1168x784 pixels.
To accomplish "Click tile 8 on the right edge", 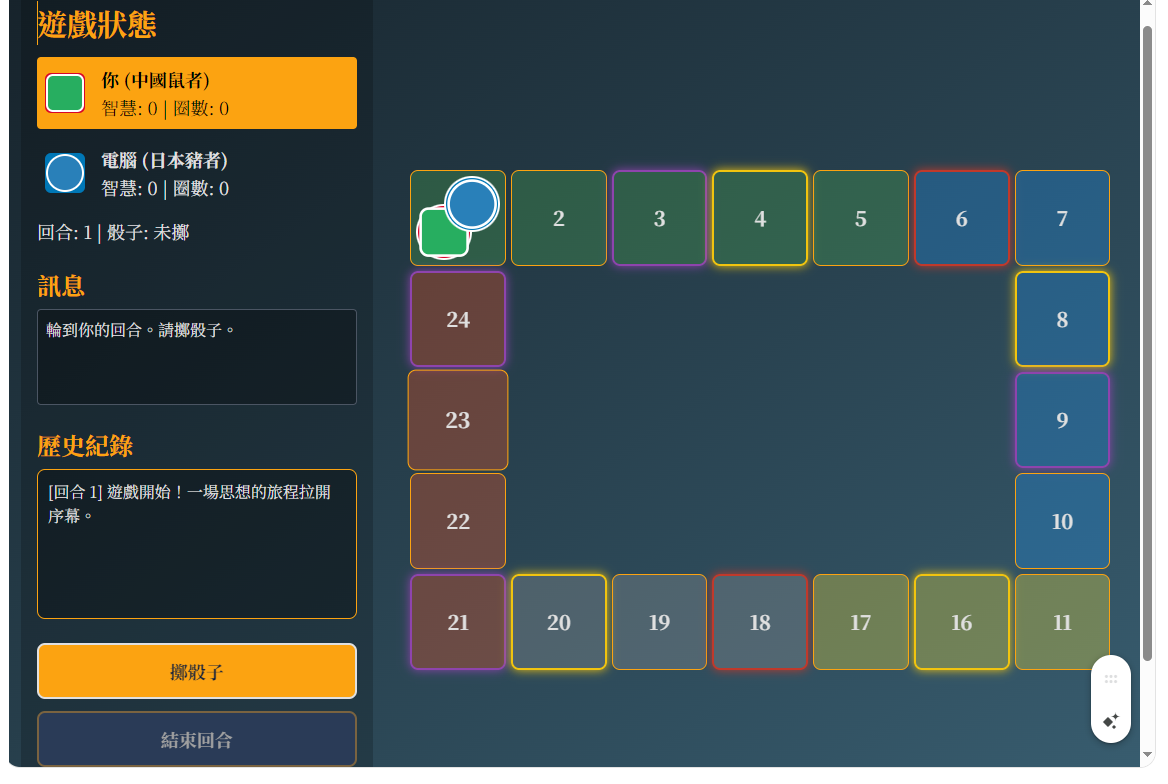I will click(1062, 319).
